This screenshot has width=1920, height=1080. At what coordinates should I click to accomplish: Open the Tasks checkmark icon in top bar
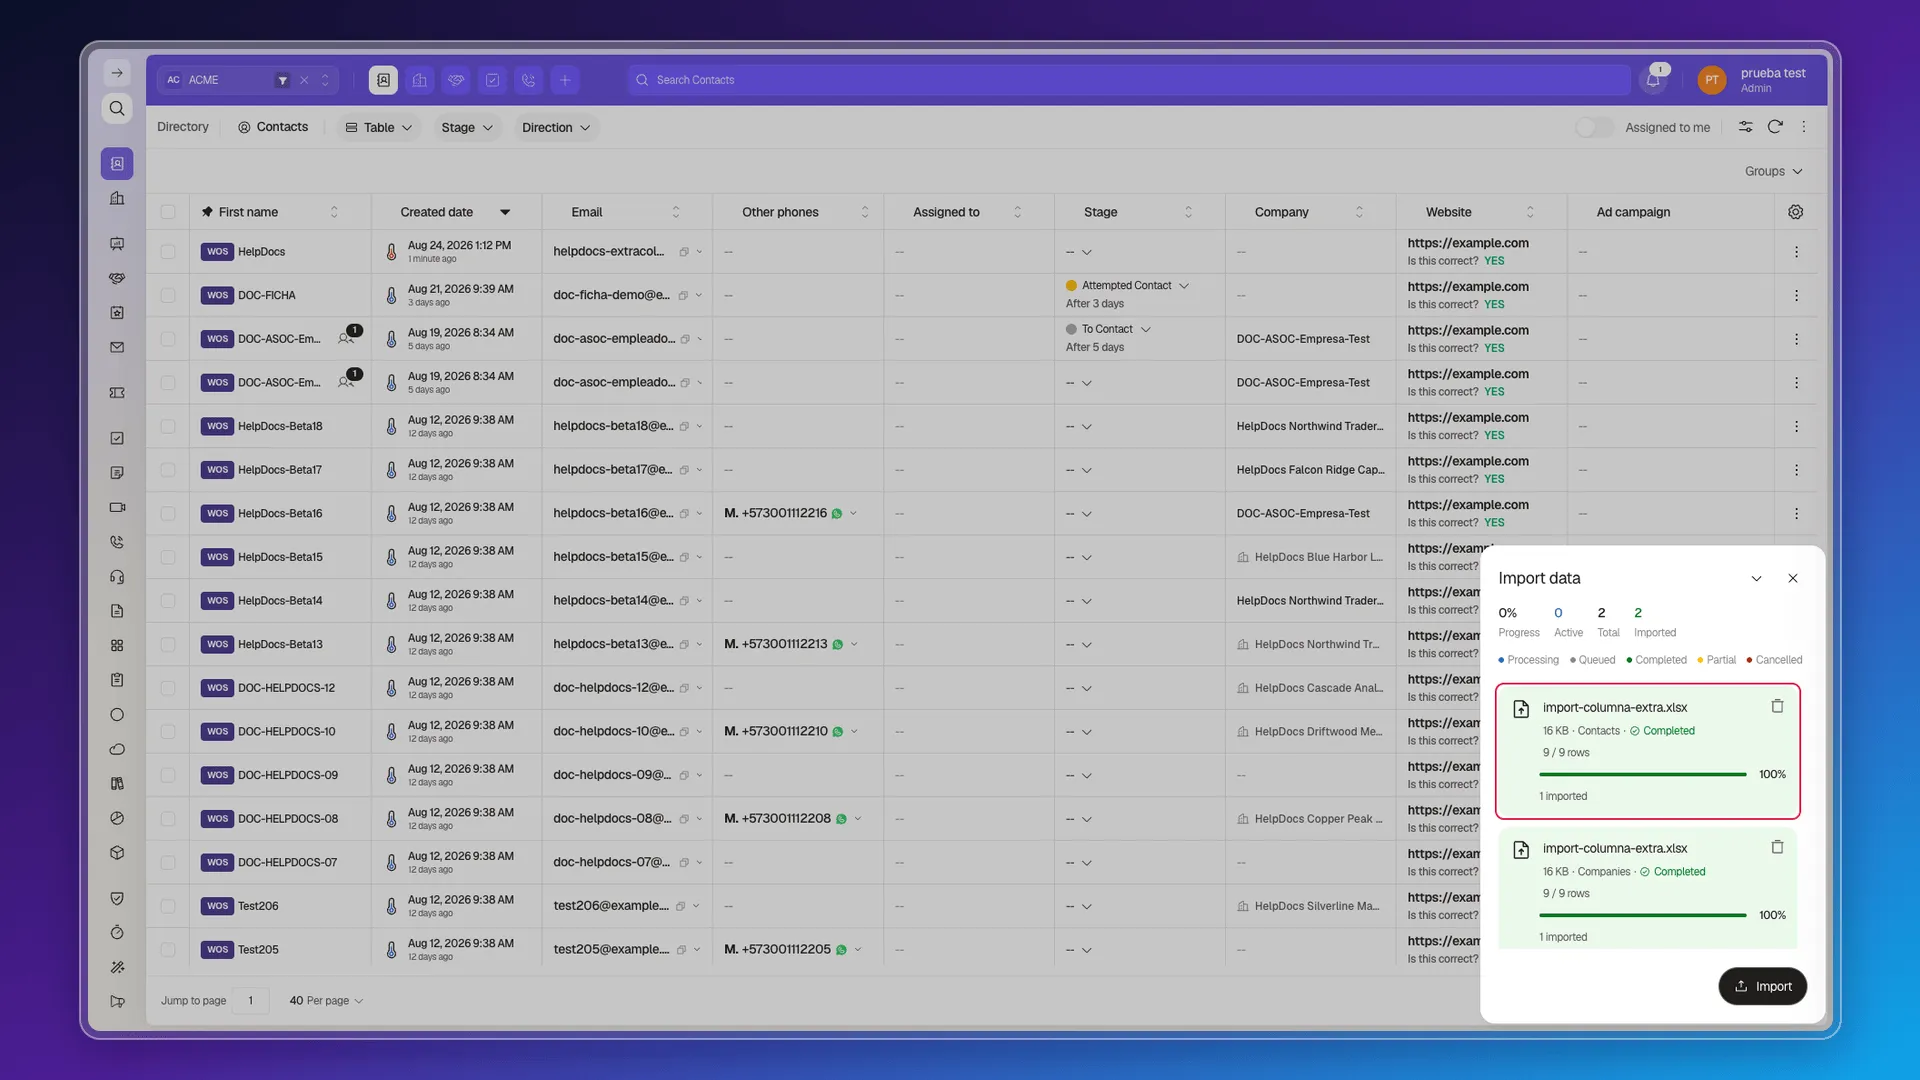tap(492, 80)
